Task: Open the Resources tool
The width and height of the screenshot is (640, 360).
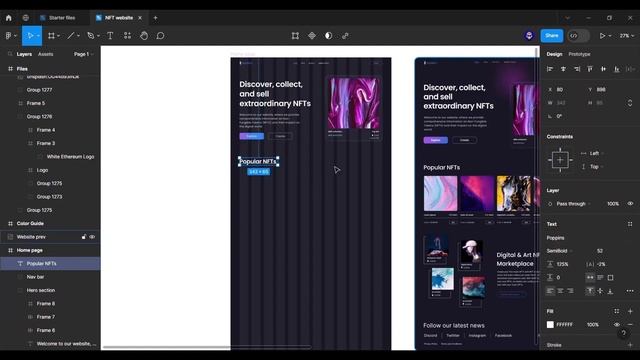Action: (x=127, y=36)
